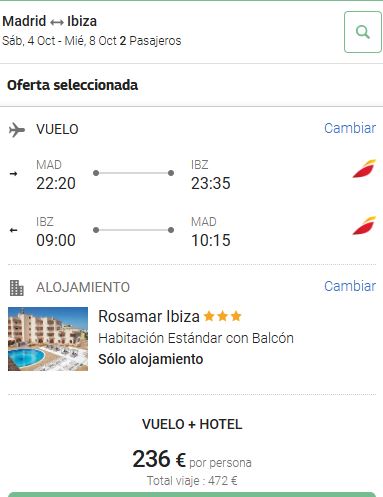Click the three-star hotel rating
The width and height of the screenshot is (383, 497).
(222, 316)
